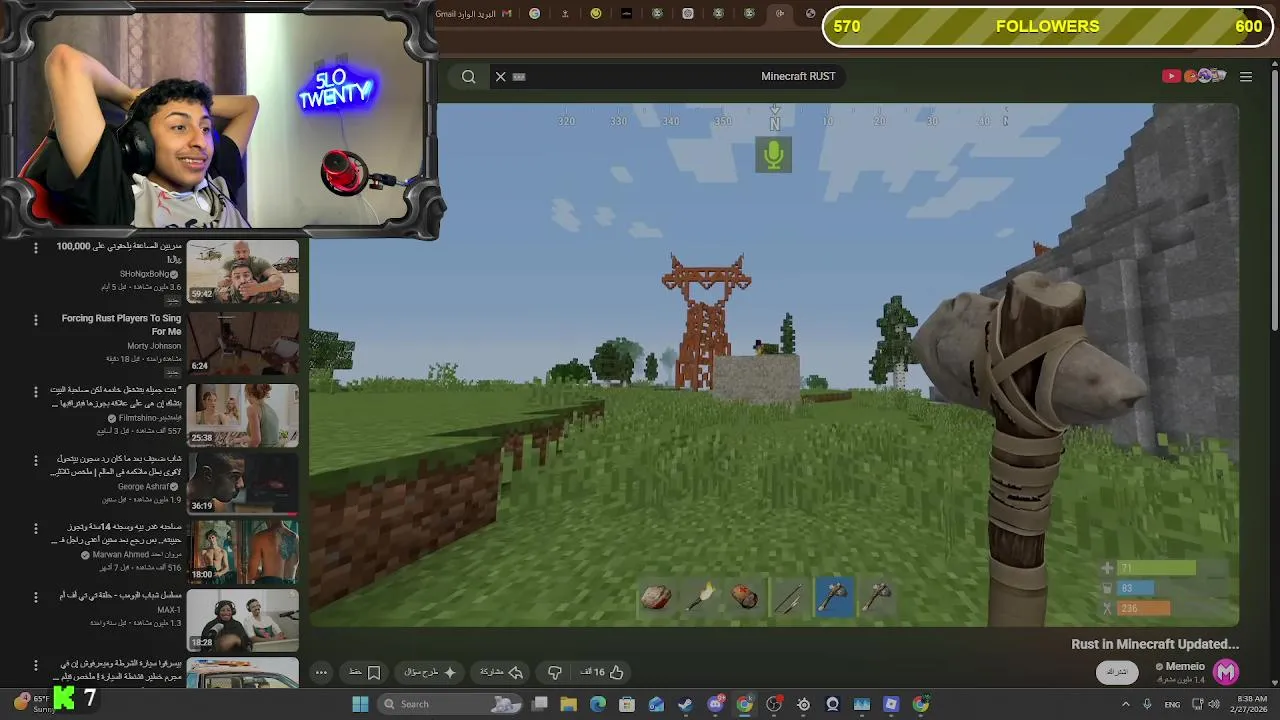Click the Rust in Minecraft Updated title

(x=1155, y=645)
